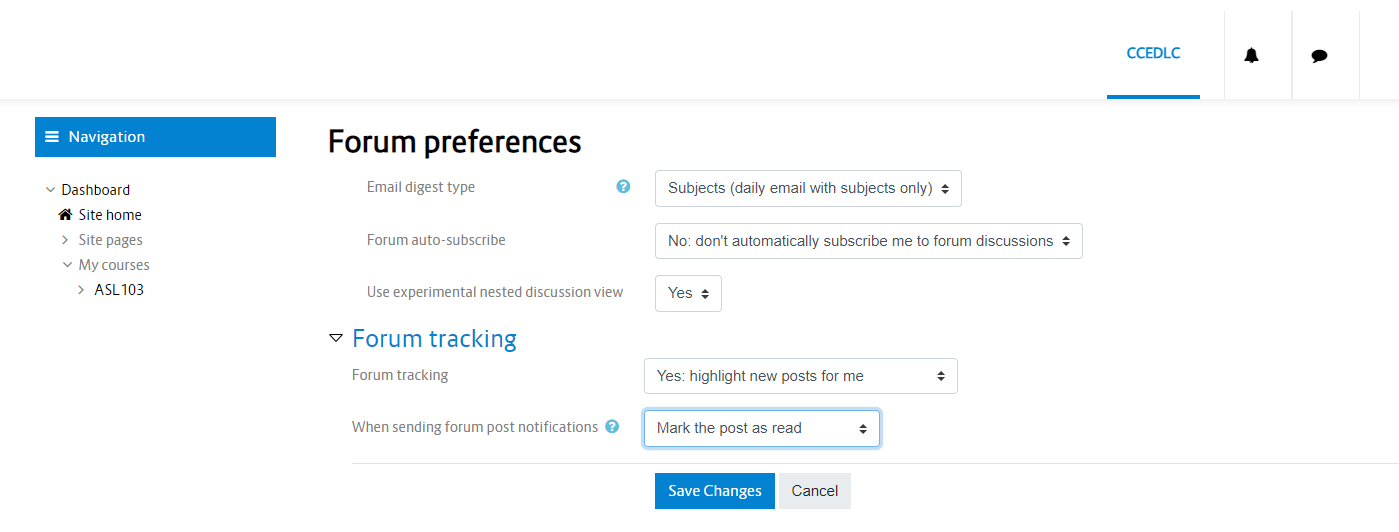The image size is (1399, 532).
Task: Expand the ASL103 course chevron
Action: 81,290
